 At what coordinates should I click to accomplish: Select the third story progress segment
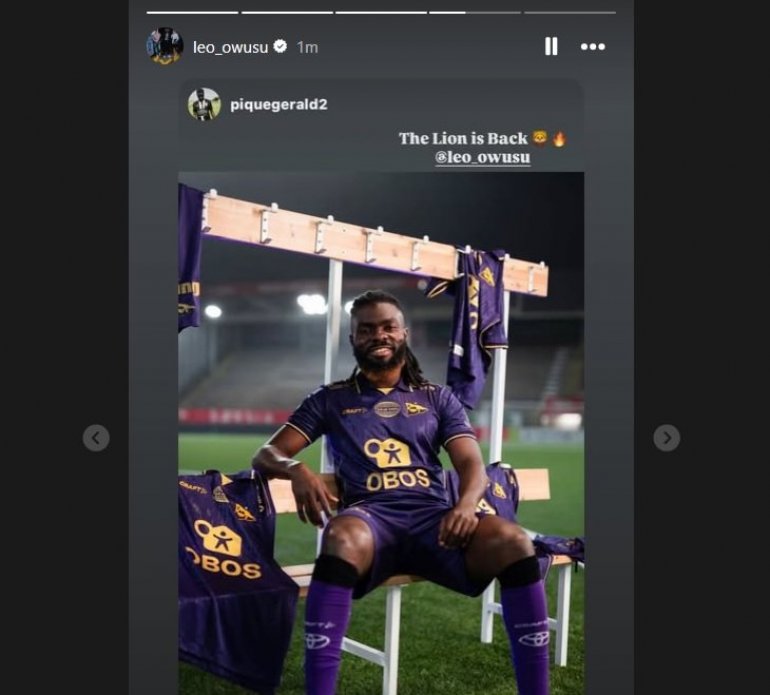tap(381, 12)
